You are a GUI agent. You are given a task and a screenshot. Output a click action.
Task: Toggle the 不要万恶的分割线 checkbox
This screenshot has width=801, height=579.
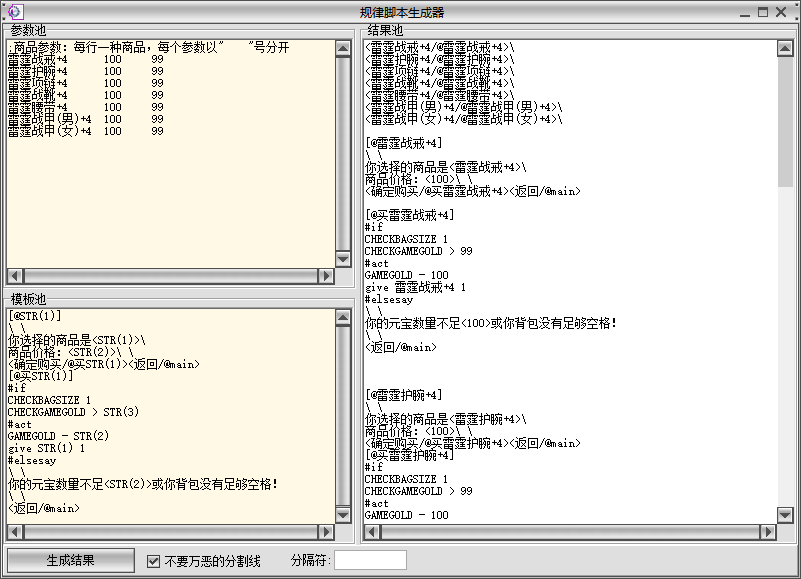153,561
